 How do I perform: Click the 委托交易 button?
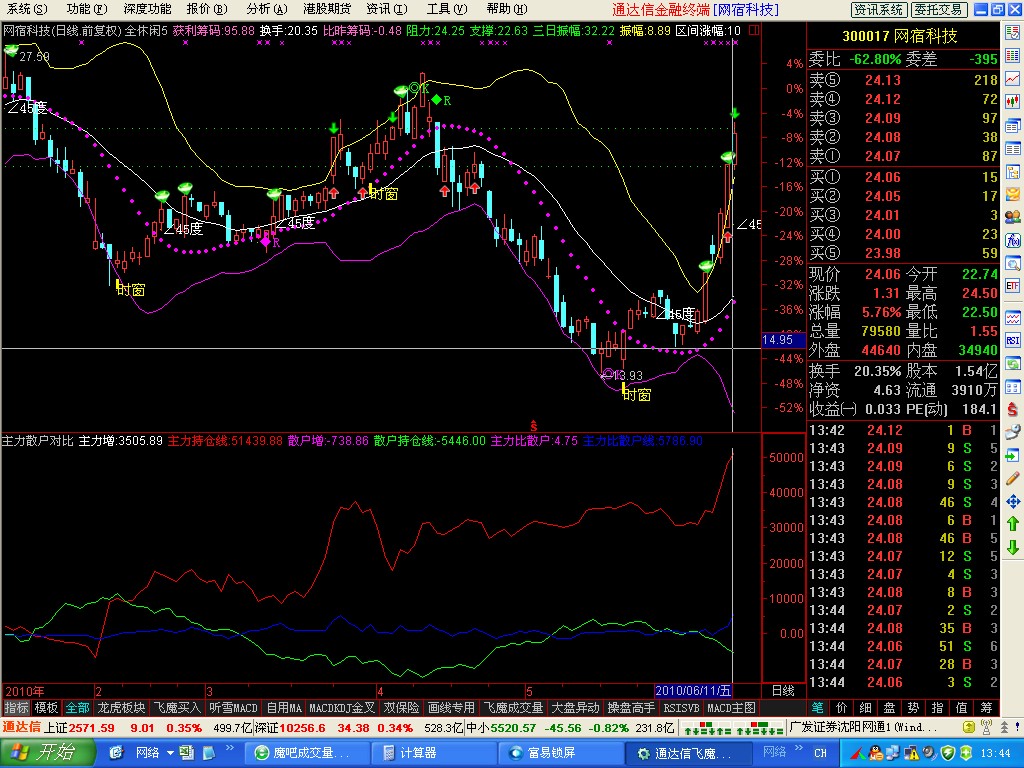941,9
